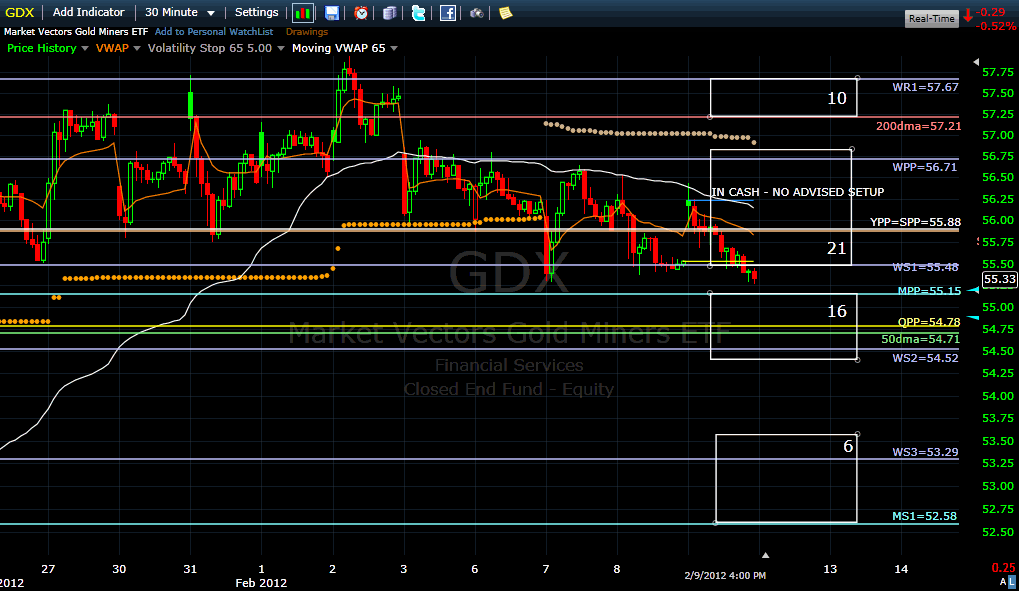Select the YPP=SPP=55.88 label
1019x591 pixels.
point(916,222)
